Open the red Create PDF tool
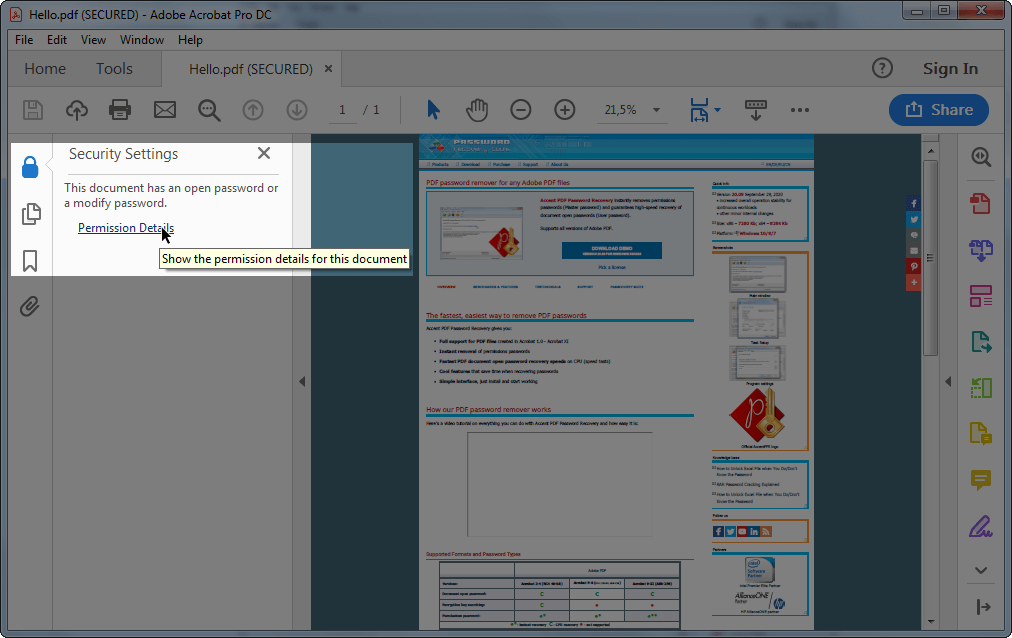The width and height of the screenshot is (1012, 638). pyautogui.click(x=981, y=204)
